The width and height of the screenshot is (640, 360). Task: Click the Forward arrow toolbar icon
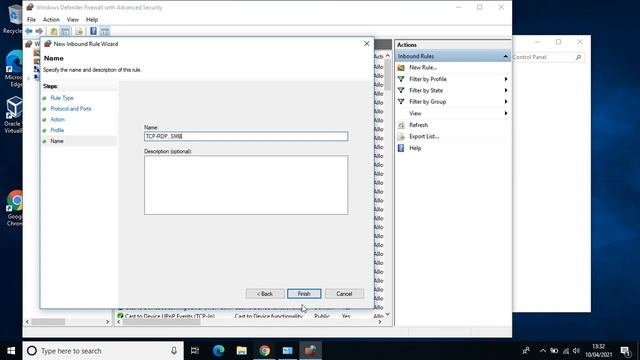(39, 31)
